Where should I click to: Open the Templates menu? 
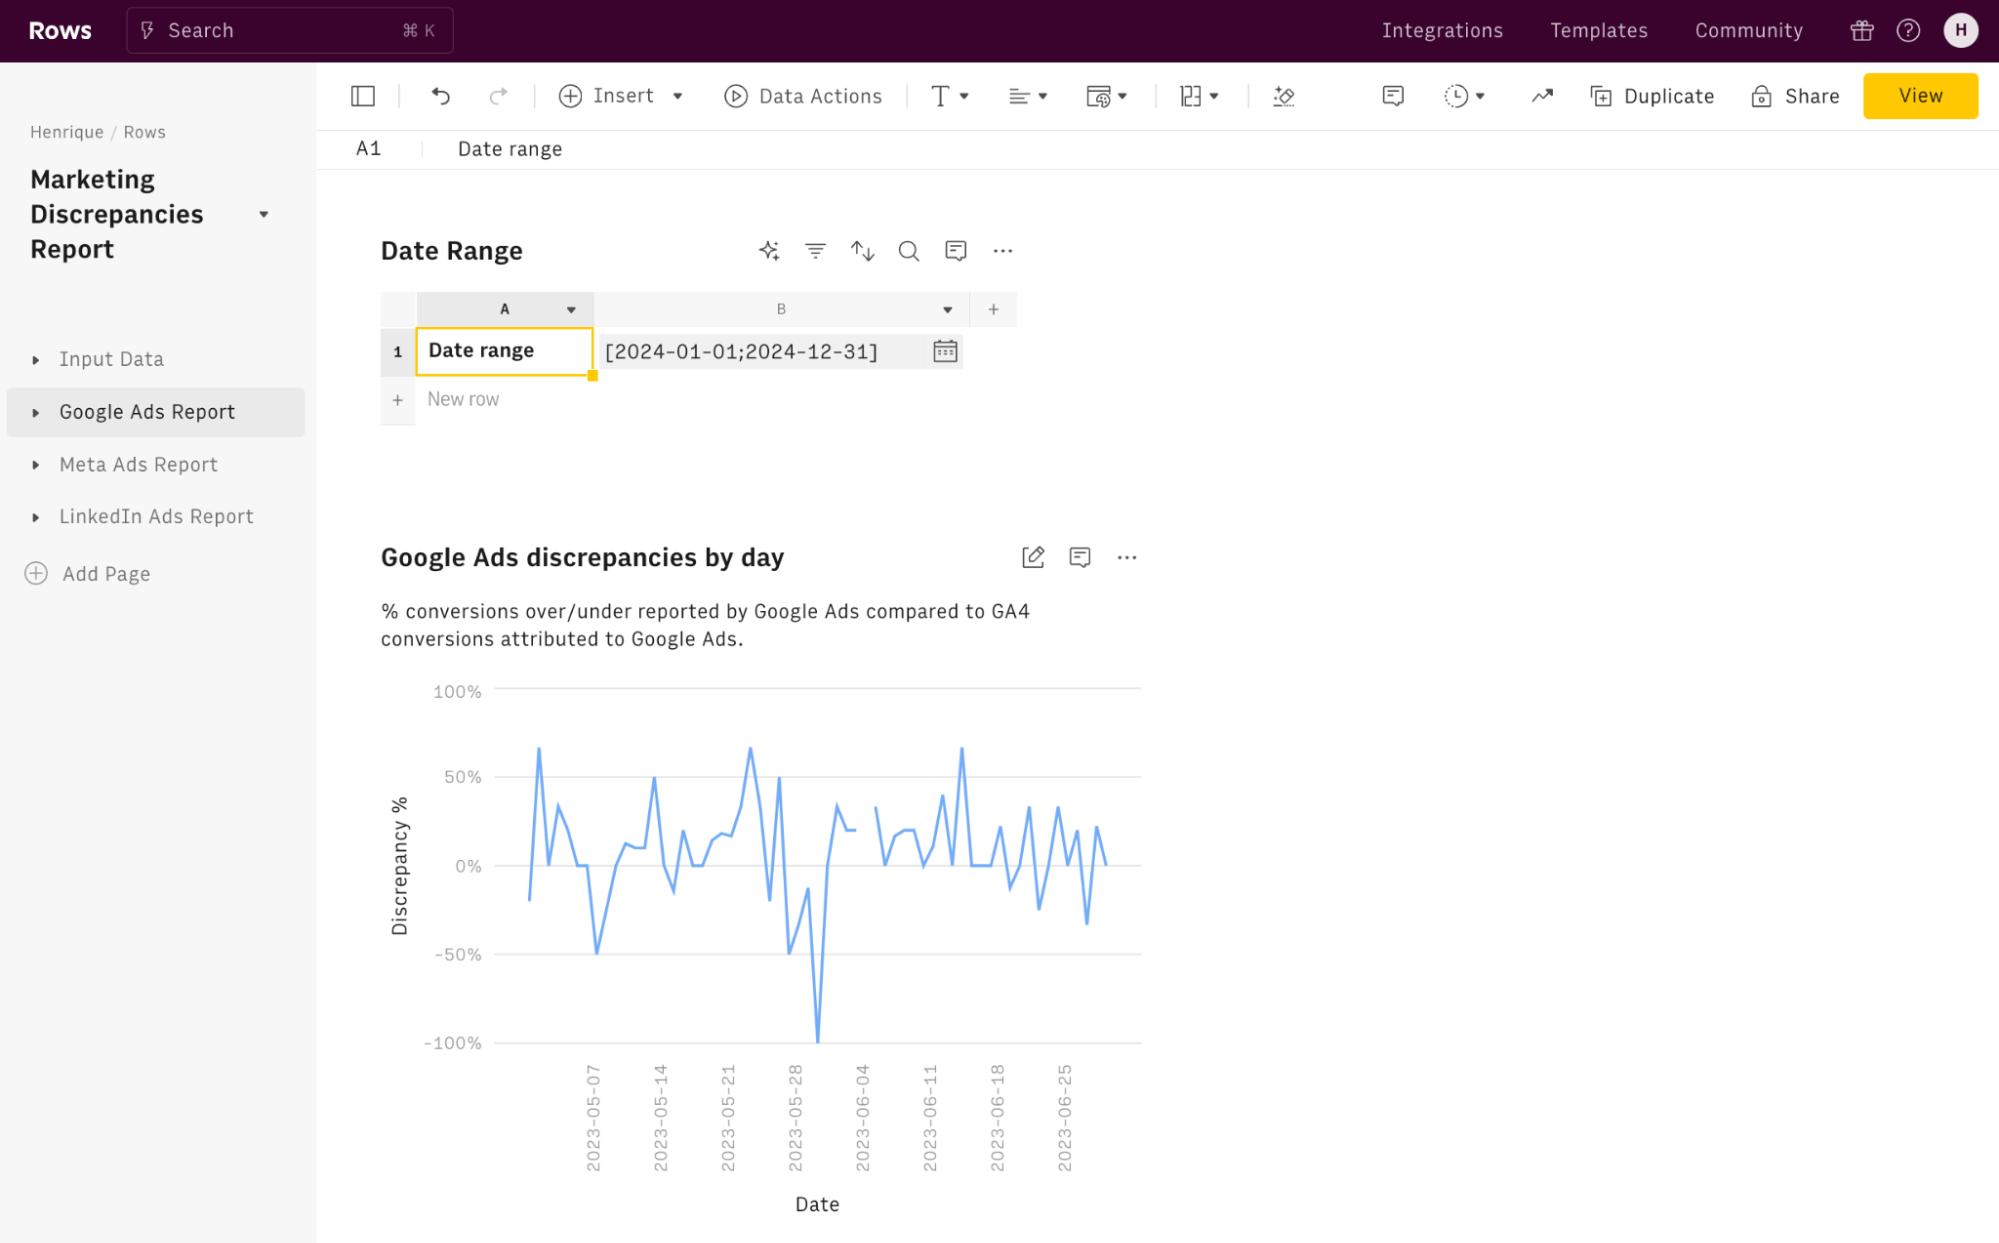click(x=1599, y=31)
